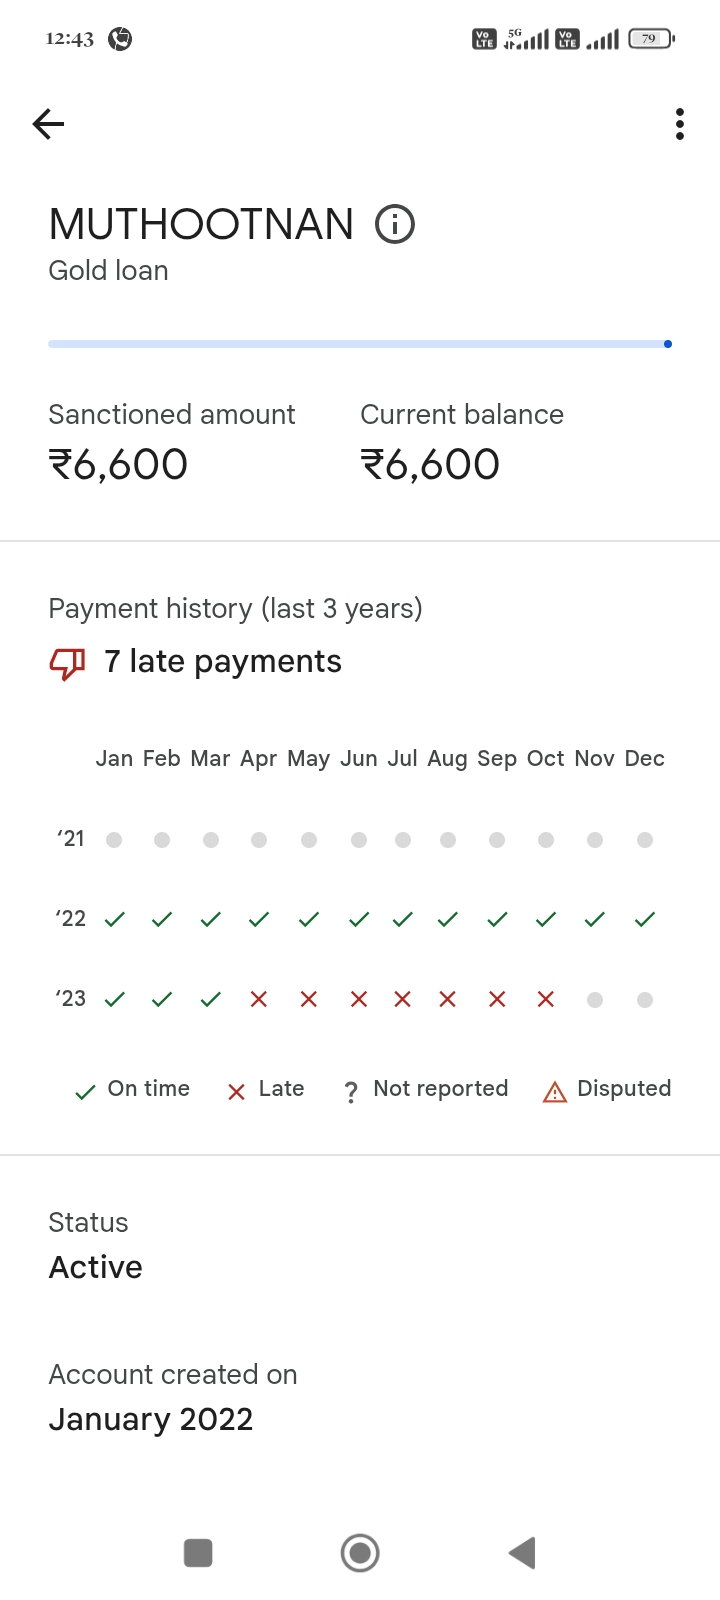Tap the Not reported question mark icon
This screenshot has height=1600, width=720.
tap(351, 1092)
